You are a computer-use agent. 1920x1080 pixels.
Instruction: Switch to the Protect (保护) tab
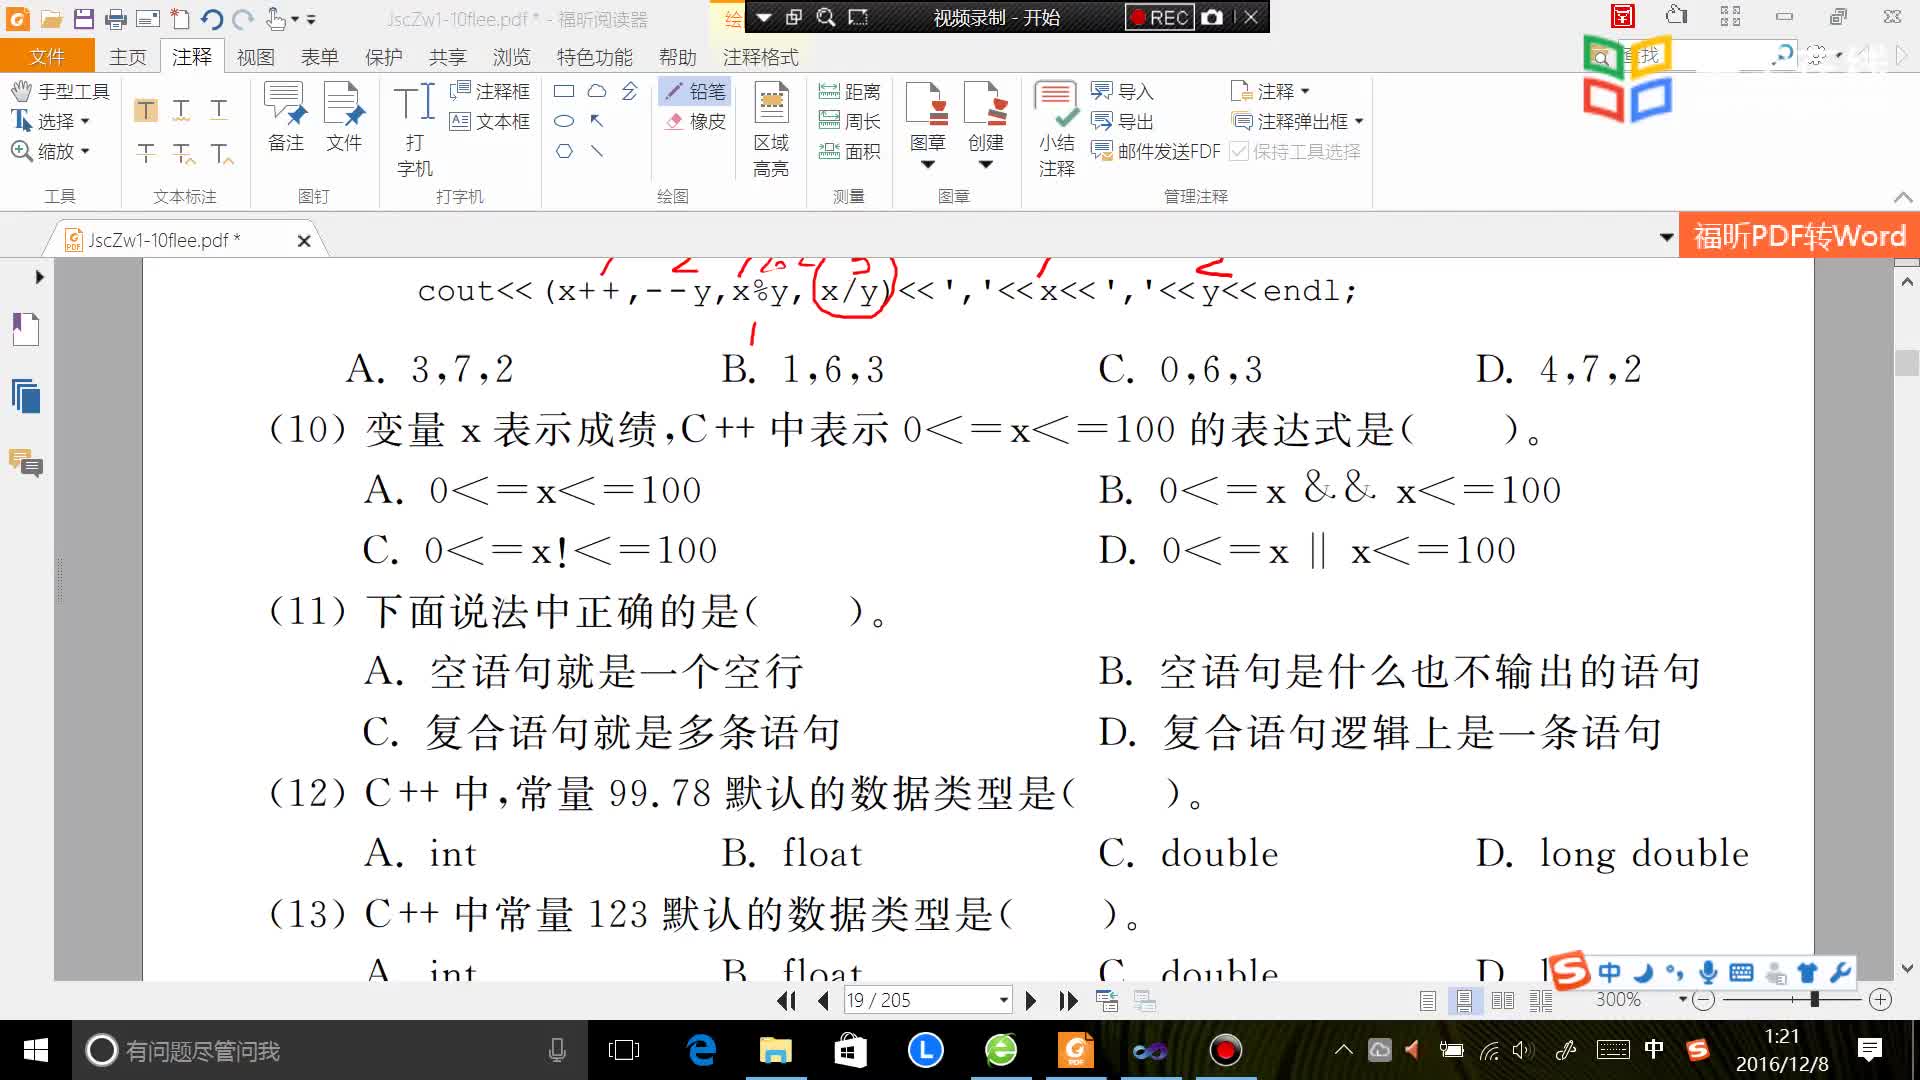pyautogui.click(x=384, y=57)
